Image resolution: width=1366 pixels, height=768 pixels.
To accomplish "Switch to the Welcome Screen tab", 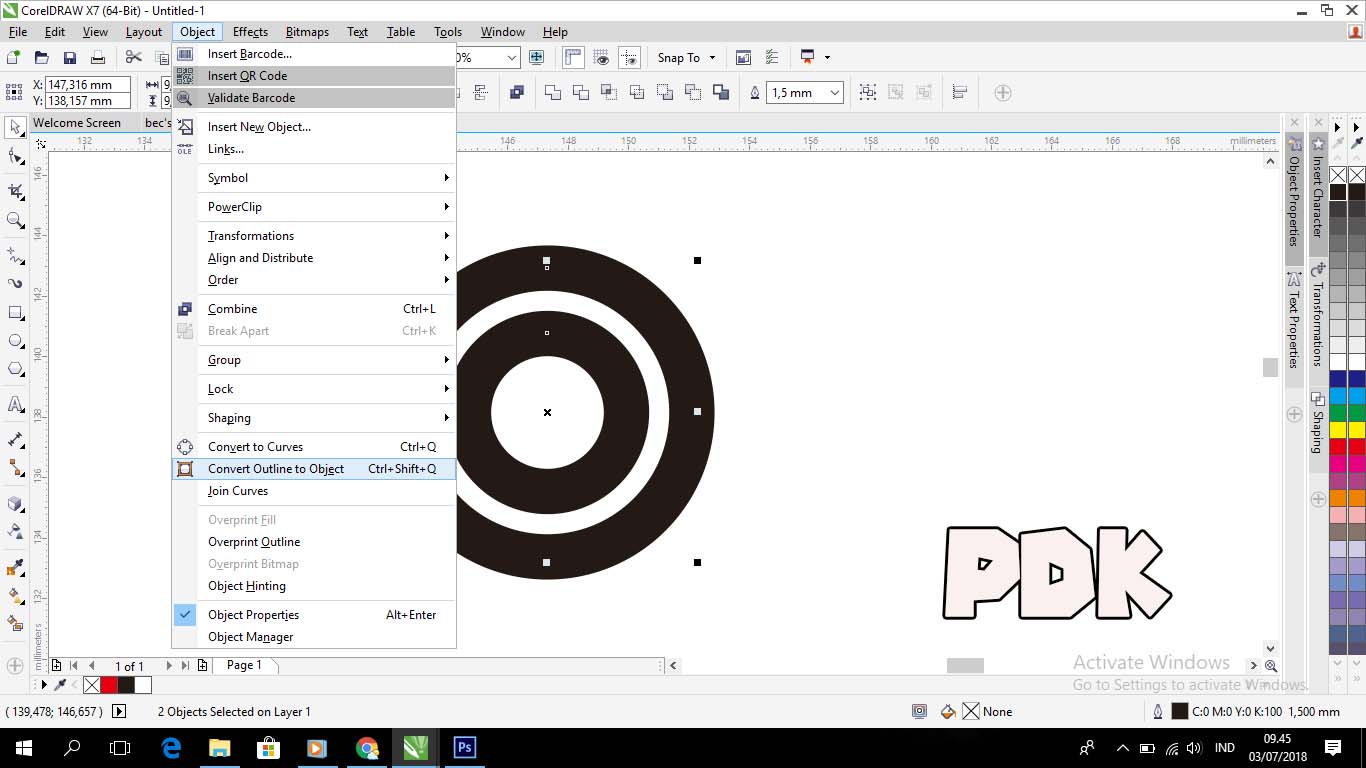I will 77,123.
